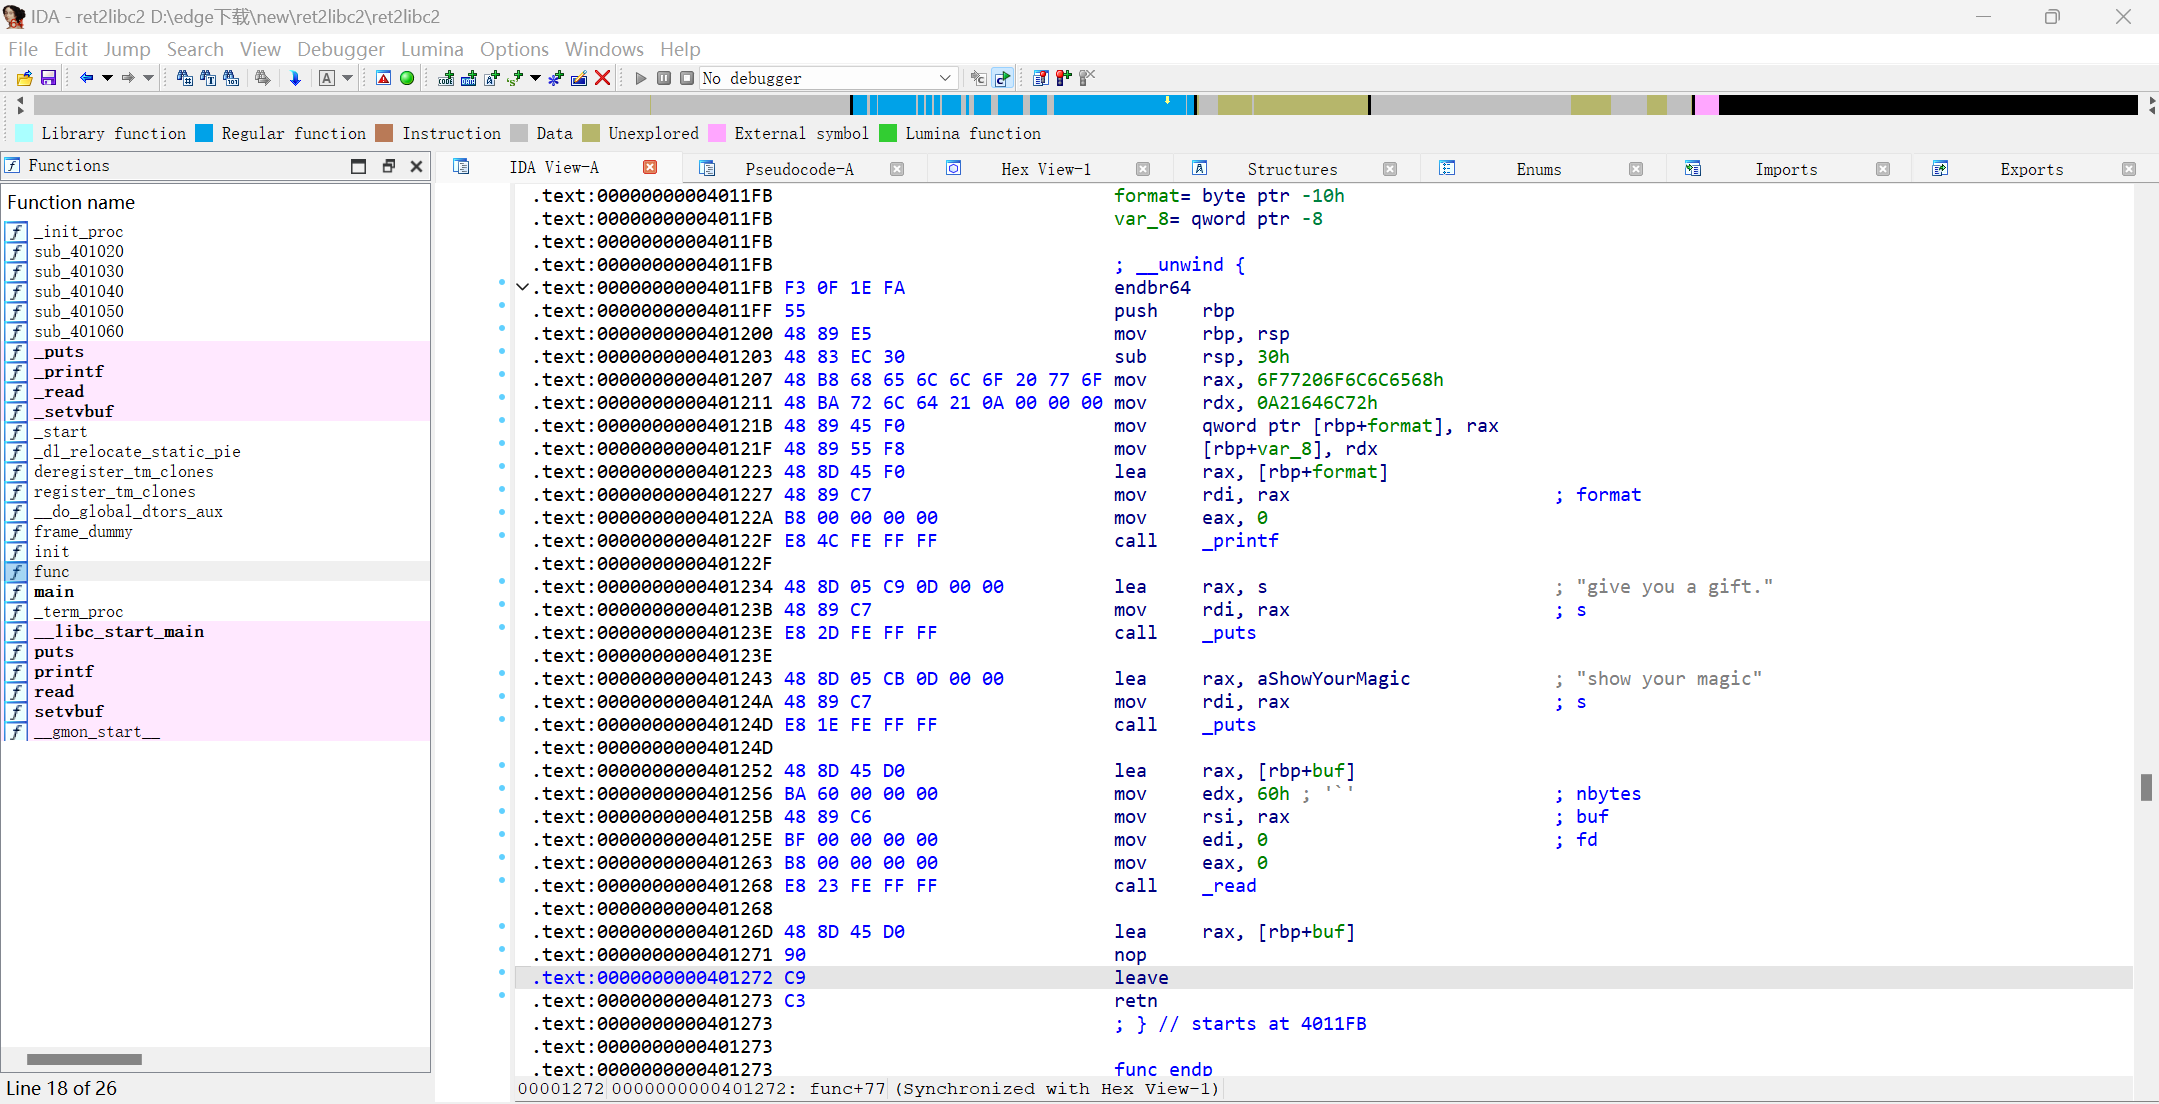Close the Functions panel
This screenshot has width=2159, height=1104.
coord(417,166)
